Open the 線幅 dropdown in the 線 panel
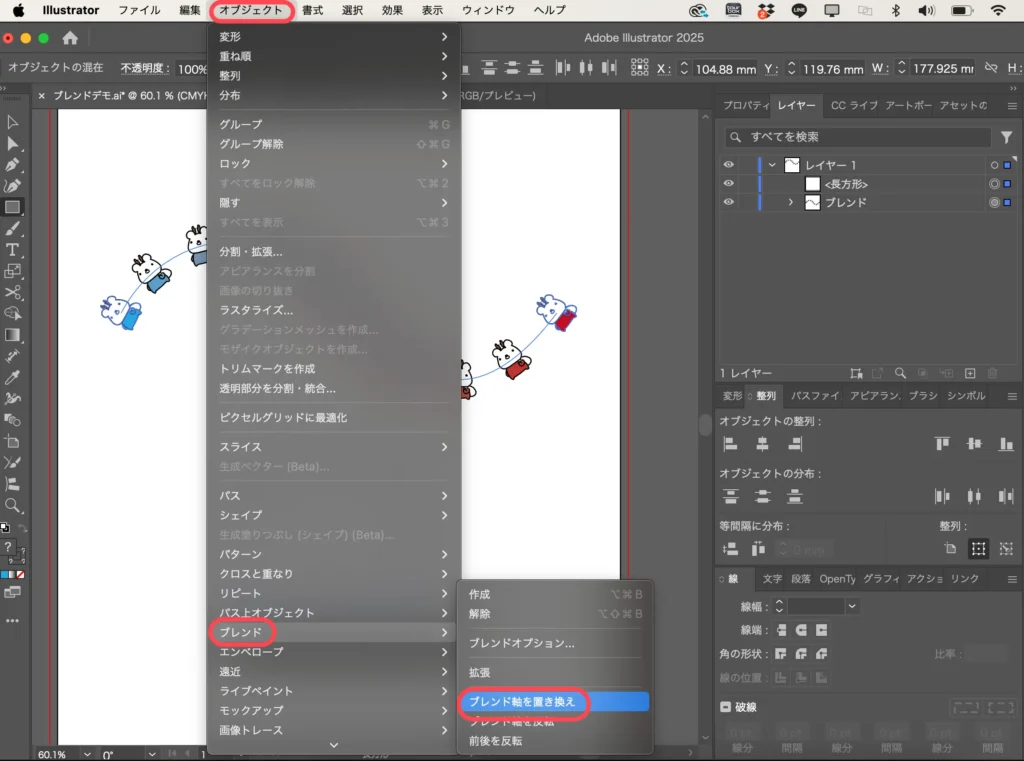The image size is (1024, 761). coord(853,605)
